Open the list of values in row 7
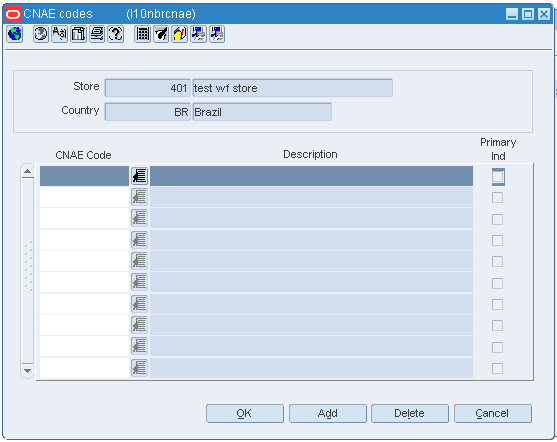The width and height of the screenshot is (557, 442). tap(140, 304)
